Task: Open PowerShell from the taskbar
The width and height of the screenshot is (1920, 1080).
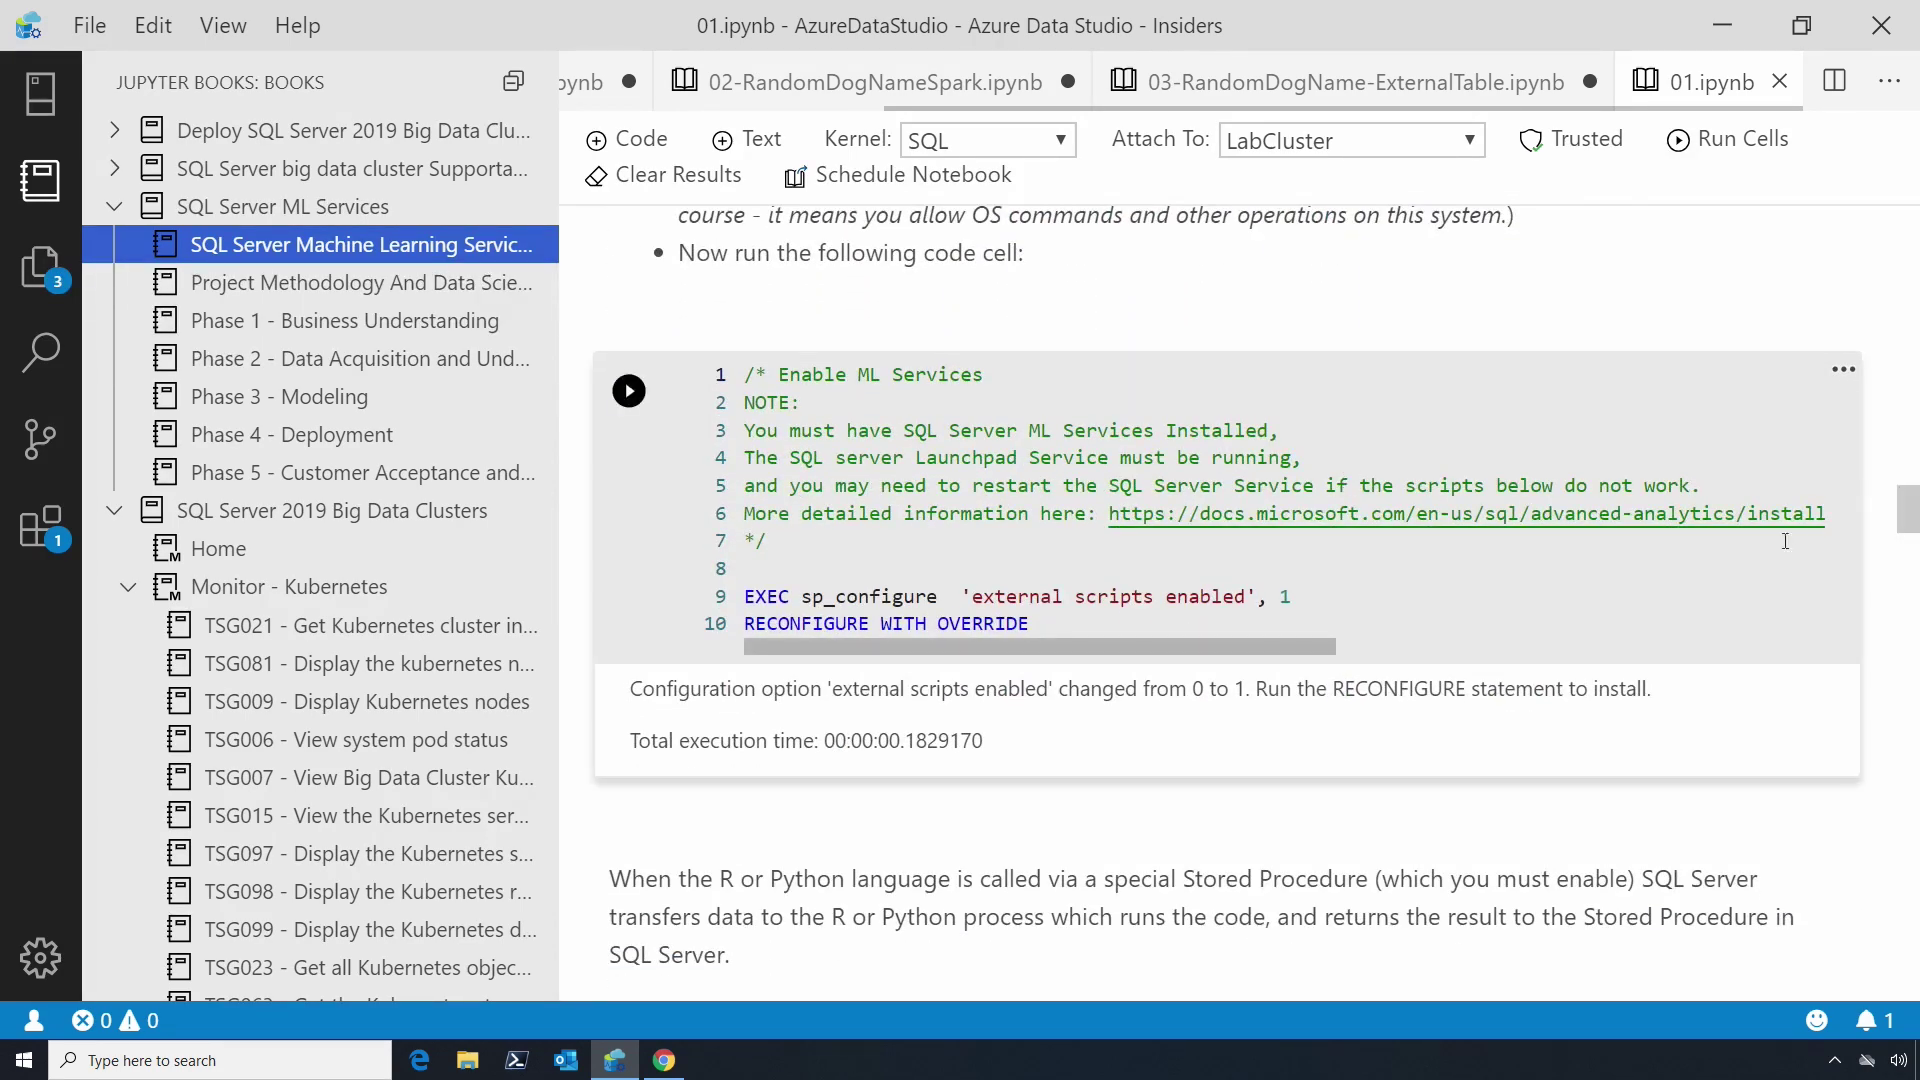Action: [x=516, y=1060]
